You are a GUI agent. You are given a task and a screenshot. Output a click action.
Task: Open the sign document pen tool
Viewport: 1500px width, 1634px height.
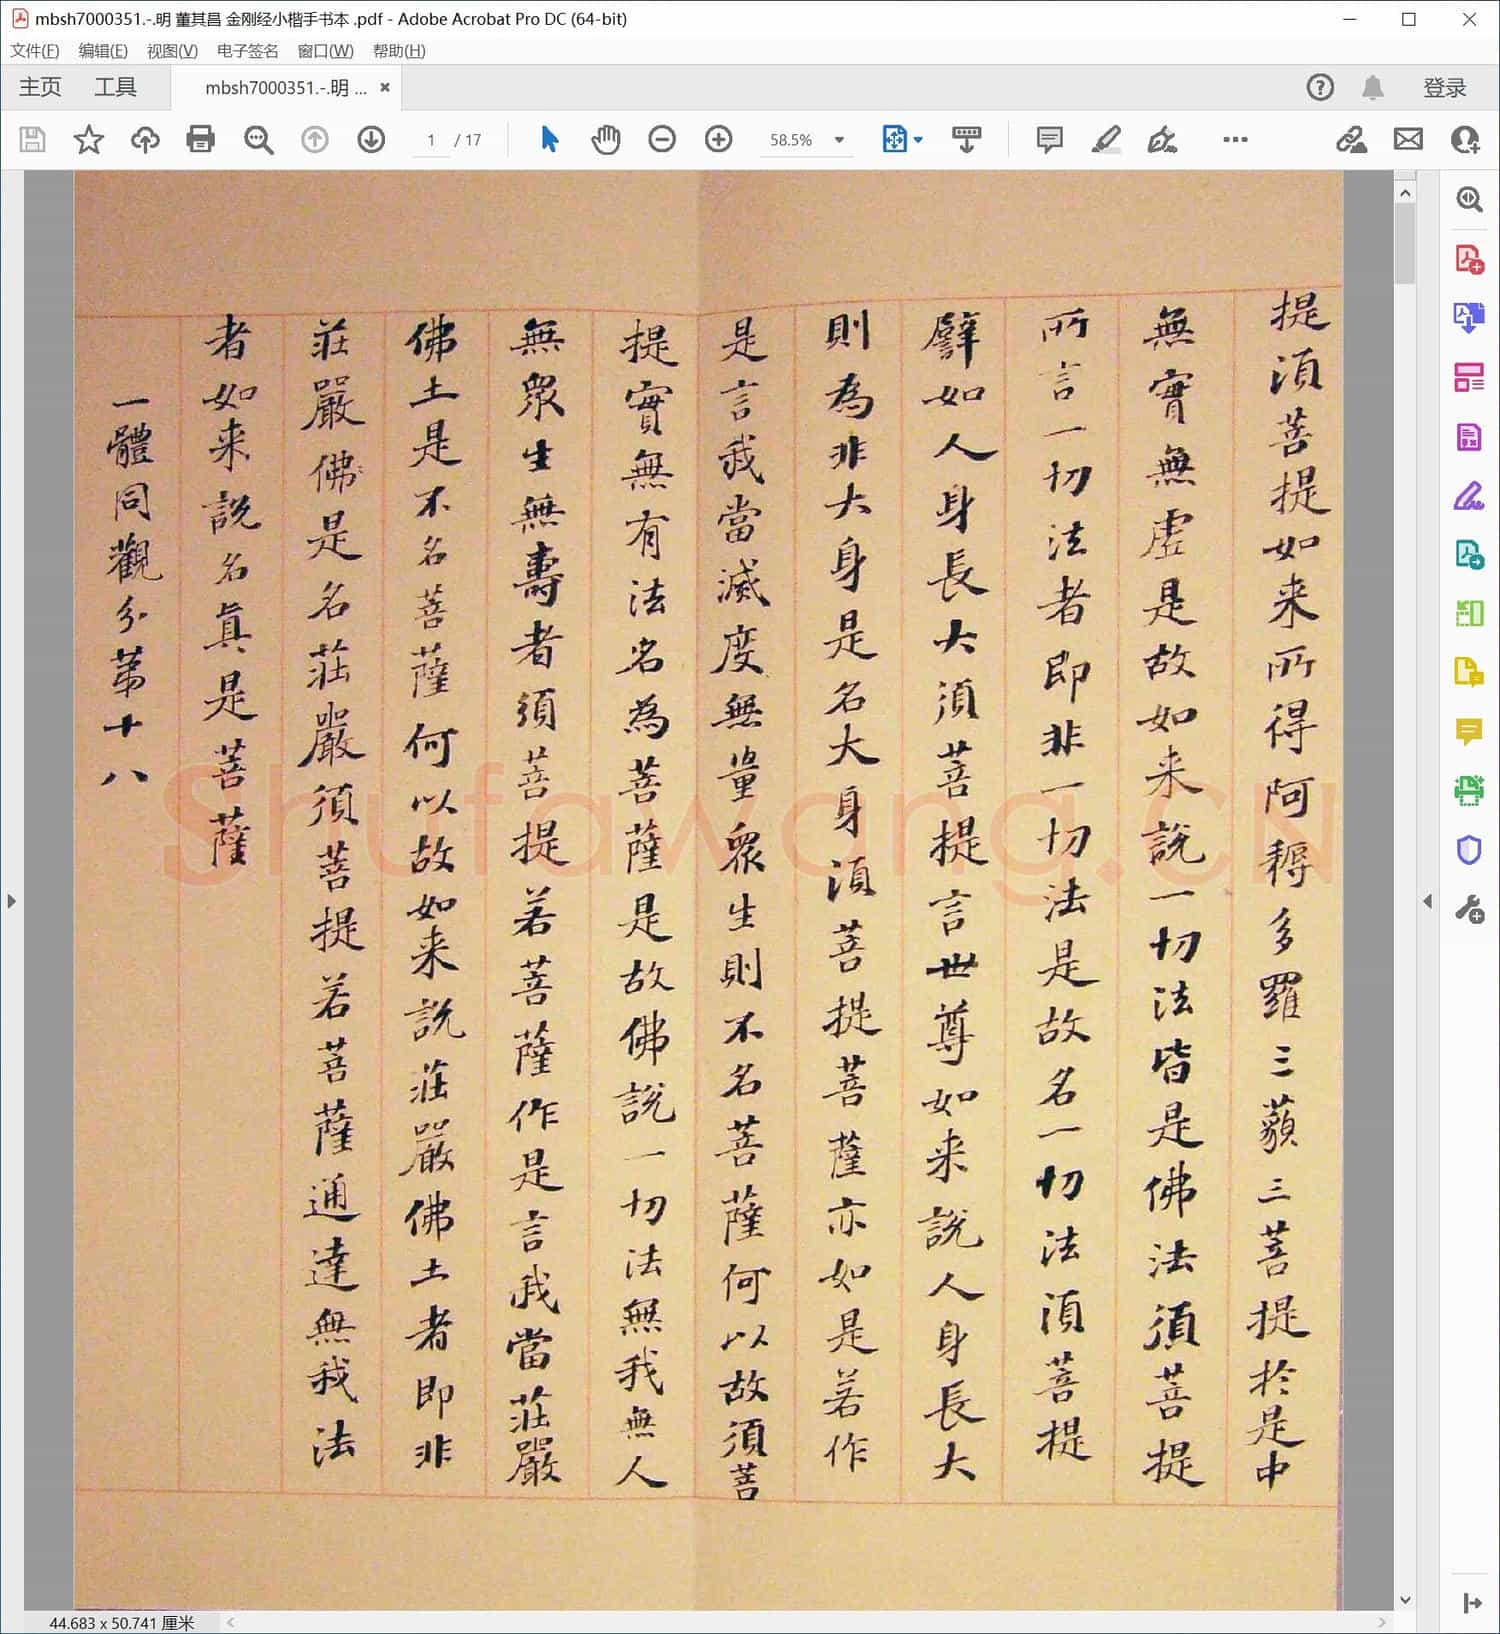click(1161, 139)
